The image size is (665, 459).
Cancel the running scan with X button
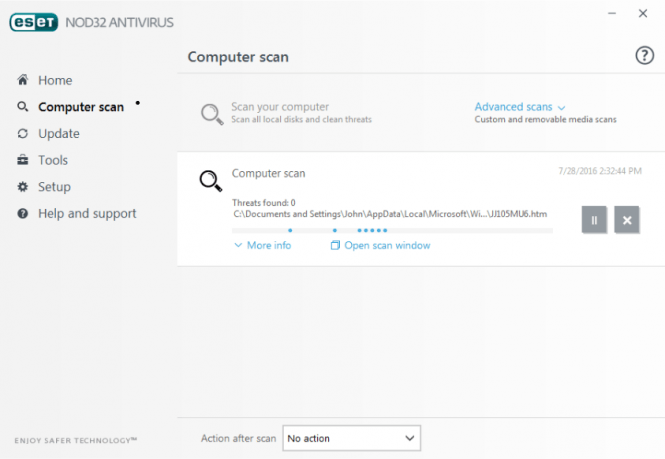[x=626, y=220]
